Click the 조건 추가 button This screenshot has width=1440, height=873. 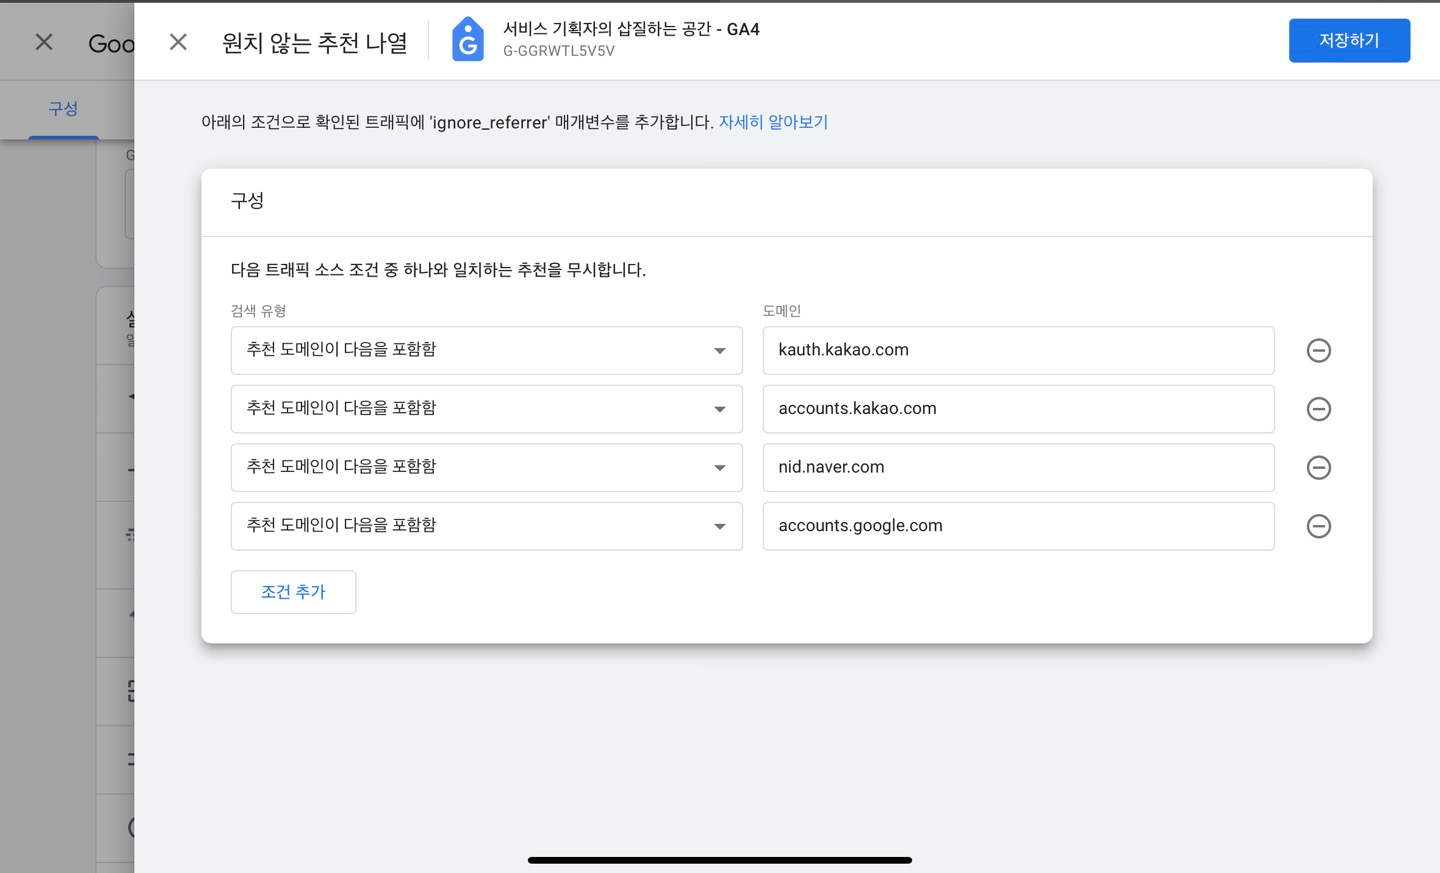tap(293, 592)
